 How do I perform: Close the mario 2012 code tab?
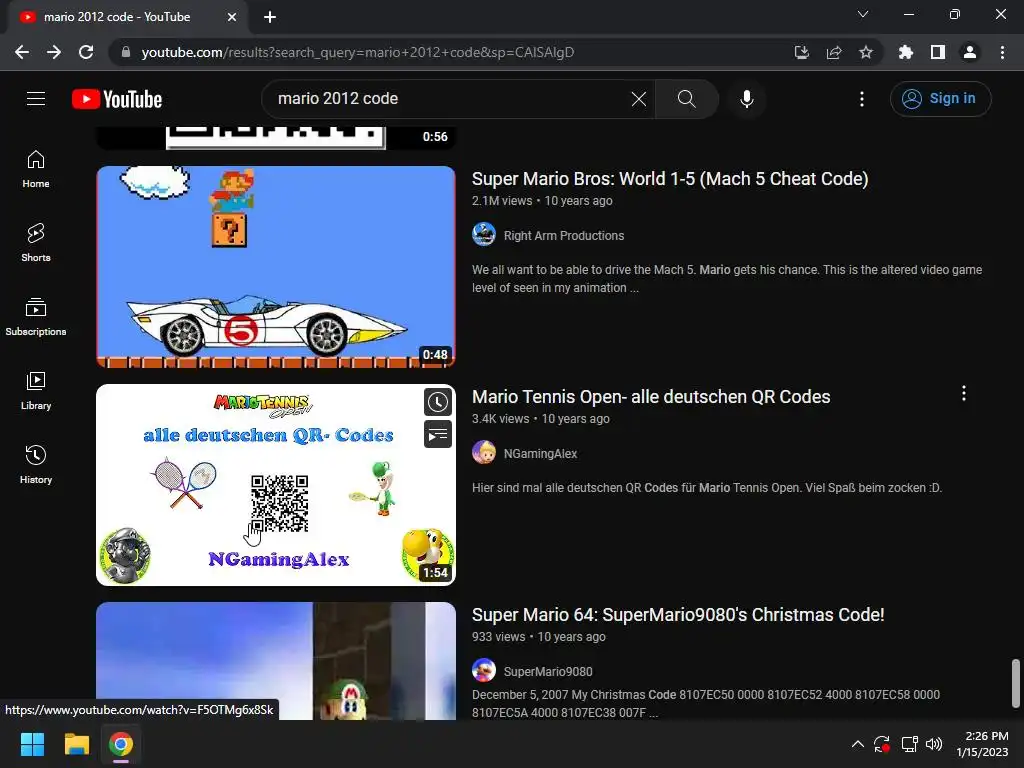click(232, 17)
